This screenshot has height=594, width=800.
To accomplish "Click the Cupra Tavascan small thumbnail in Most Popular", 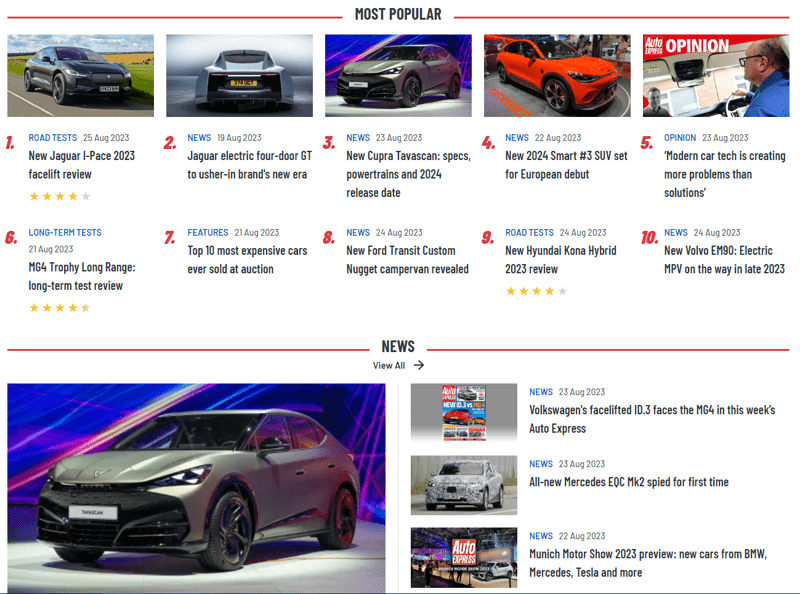I will pos(398,76).
